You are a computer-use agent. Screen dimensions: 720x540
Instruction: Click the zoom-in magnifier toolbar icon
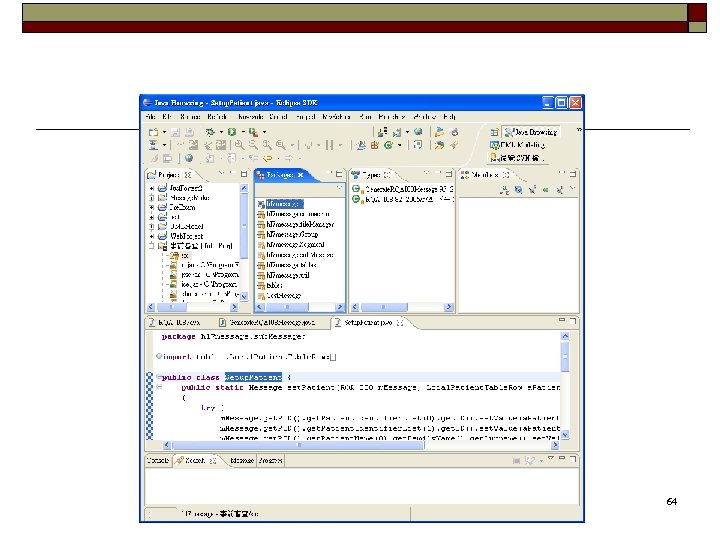239,146
